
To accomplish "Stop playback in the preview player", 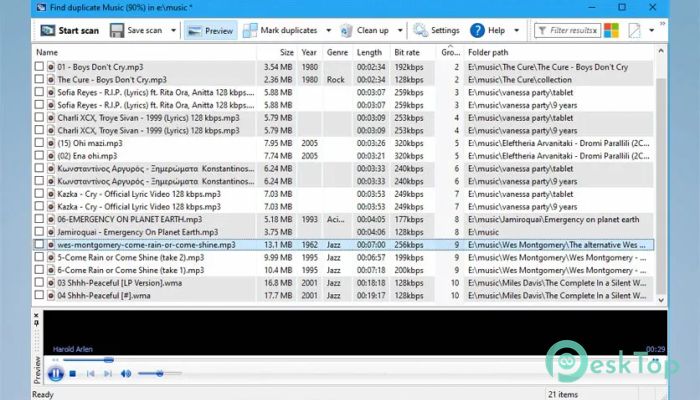I will (73, 374).
